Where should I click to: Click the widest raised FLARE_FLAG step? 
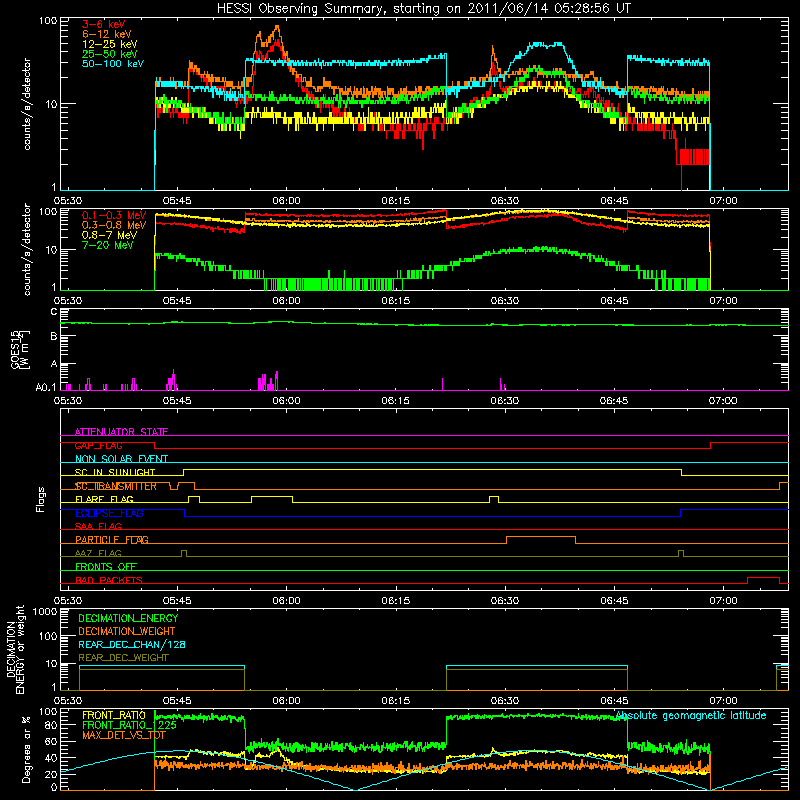272,496
